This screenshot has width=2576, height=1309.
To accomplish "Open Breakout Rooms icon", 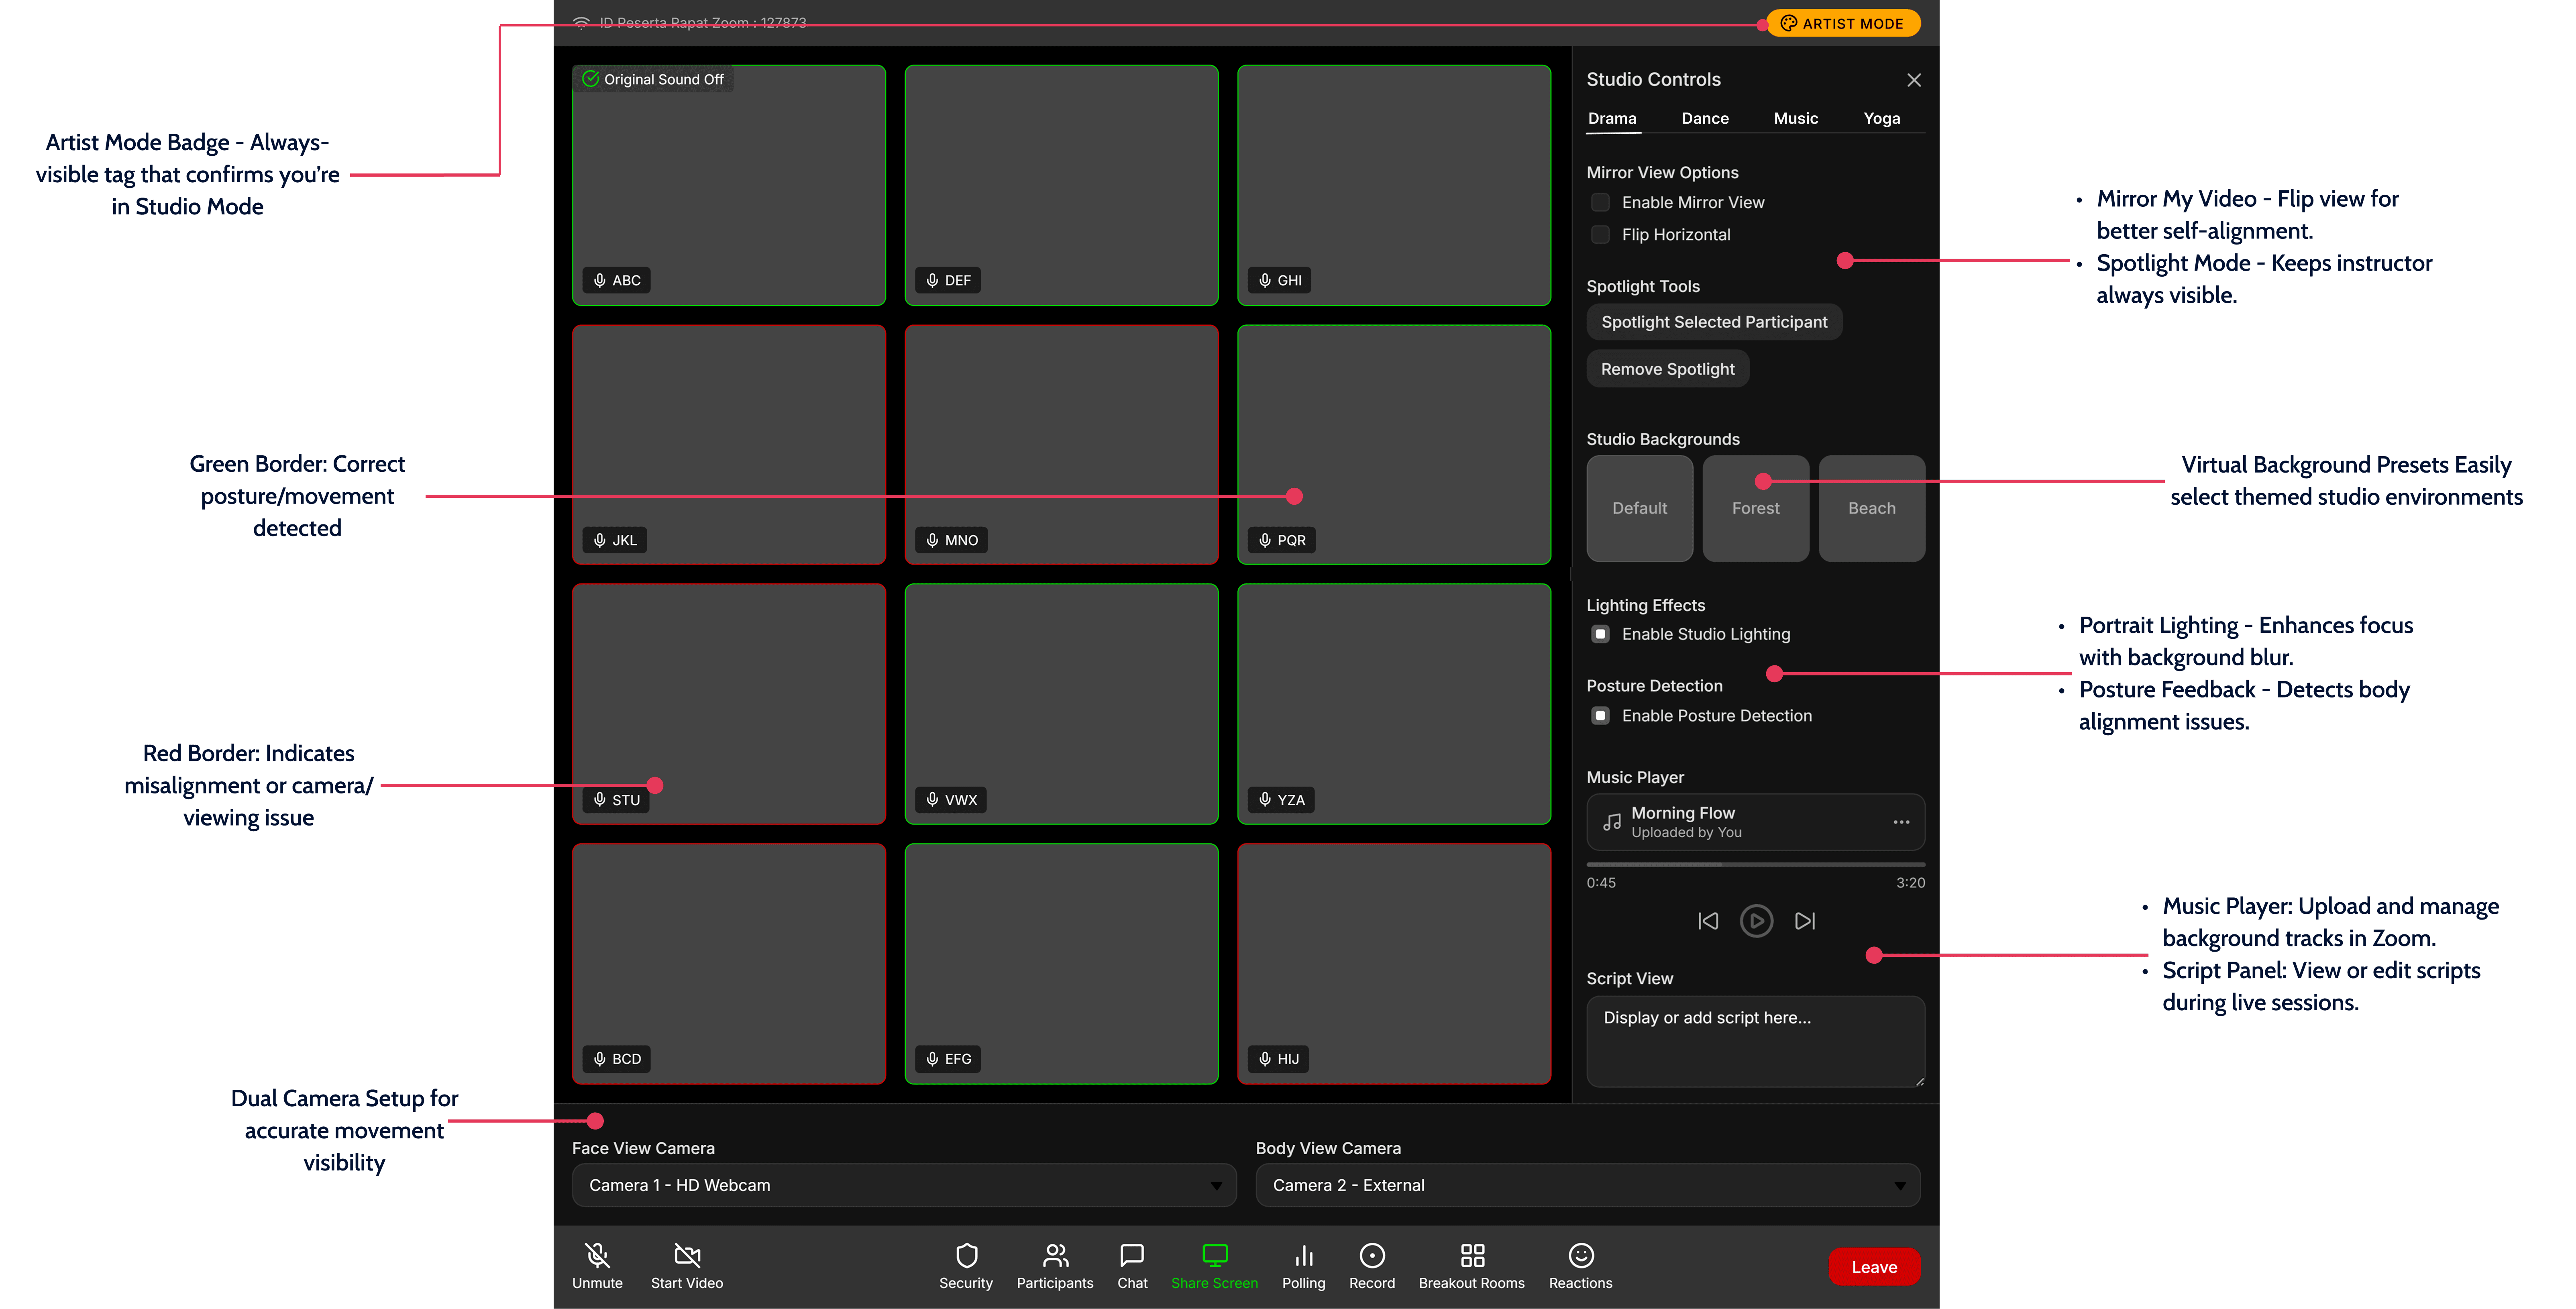I will pos(1471,1255).
